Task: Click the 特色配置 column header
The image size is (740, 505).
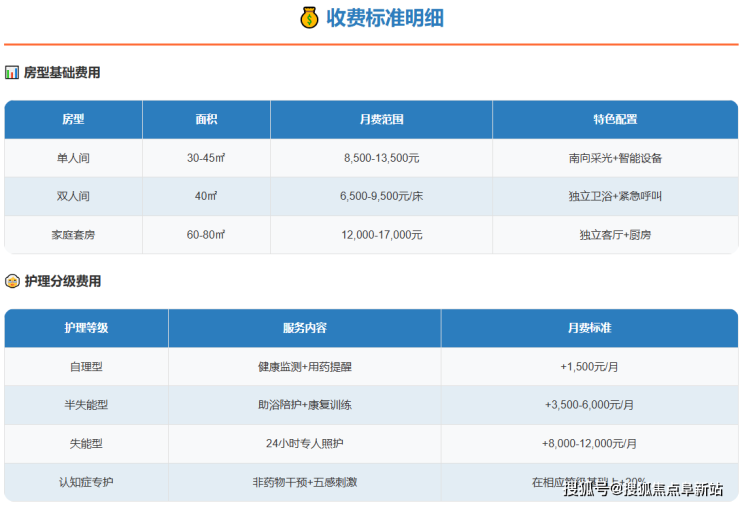Action: [615, 119]
